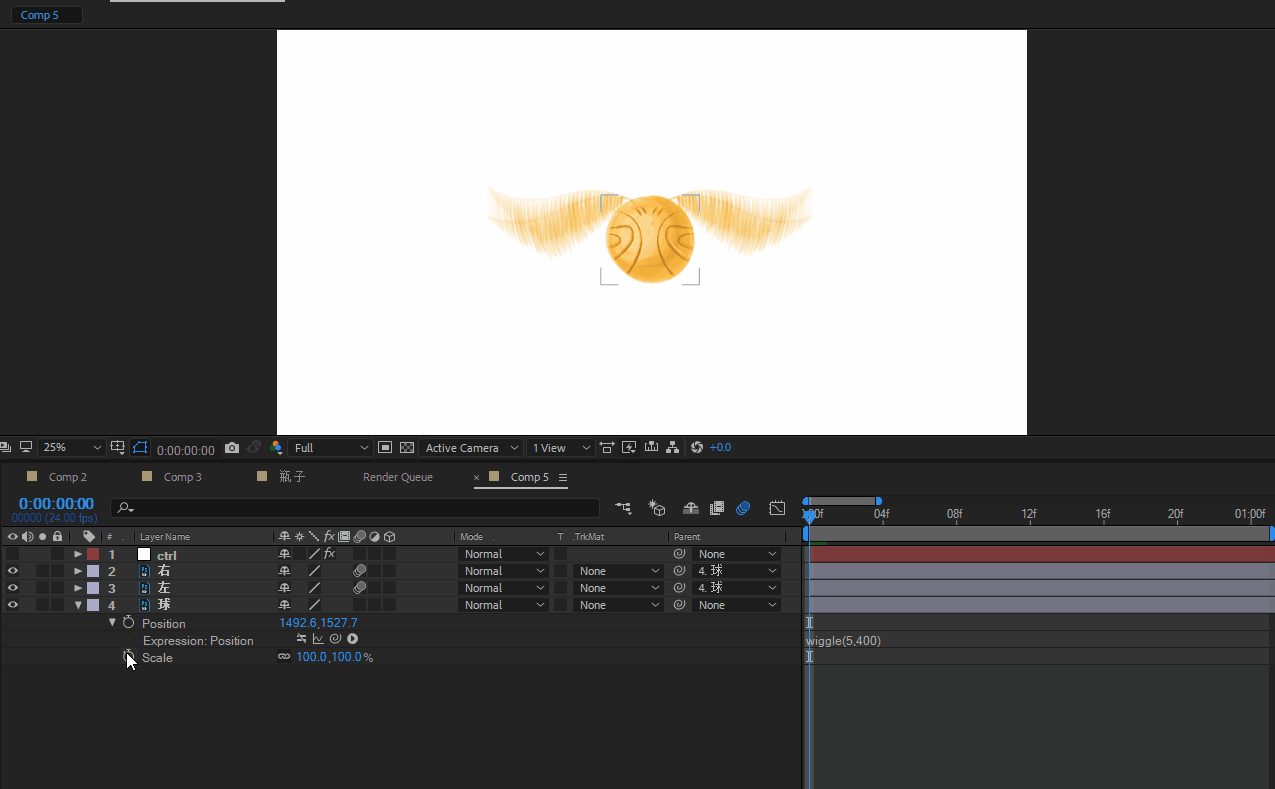Screen dimensions: 1275x789
Task: Open TrkMat dropdown for layer 右
Action: [x=618, y=571]
